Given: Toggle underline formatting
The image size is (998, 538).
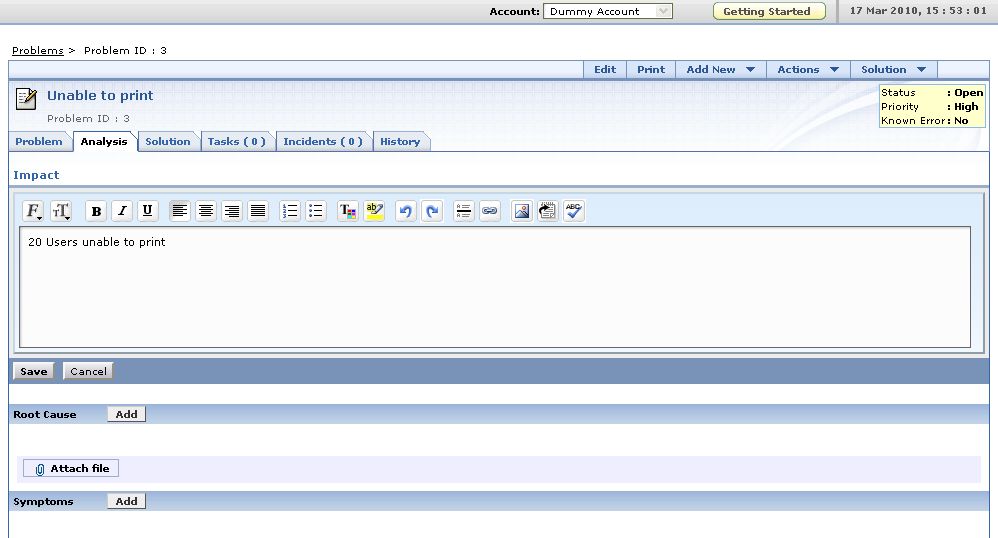Looking at the screenshot, I should (147, 211).
